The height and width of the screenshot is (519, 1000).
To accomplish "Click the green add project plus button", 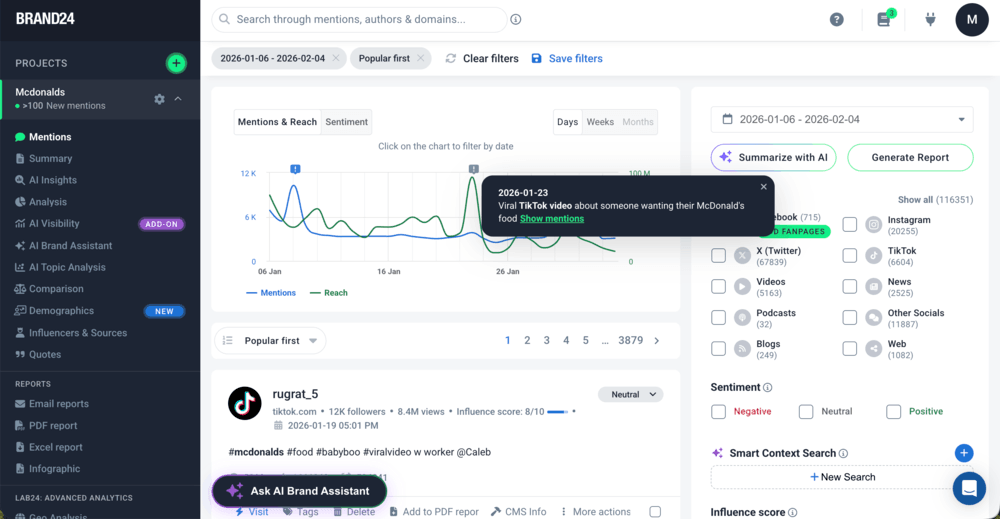I will [177, 63].
